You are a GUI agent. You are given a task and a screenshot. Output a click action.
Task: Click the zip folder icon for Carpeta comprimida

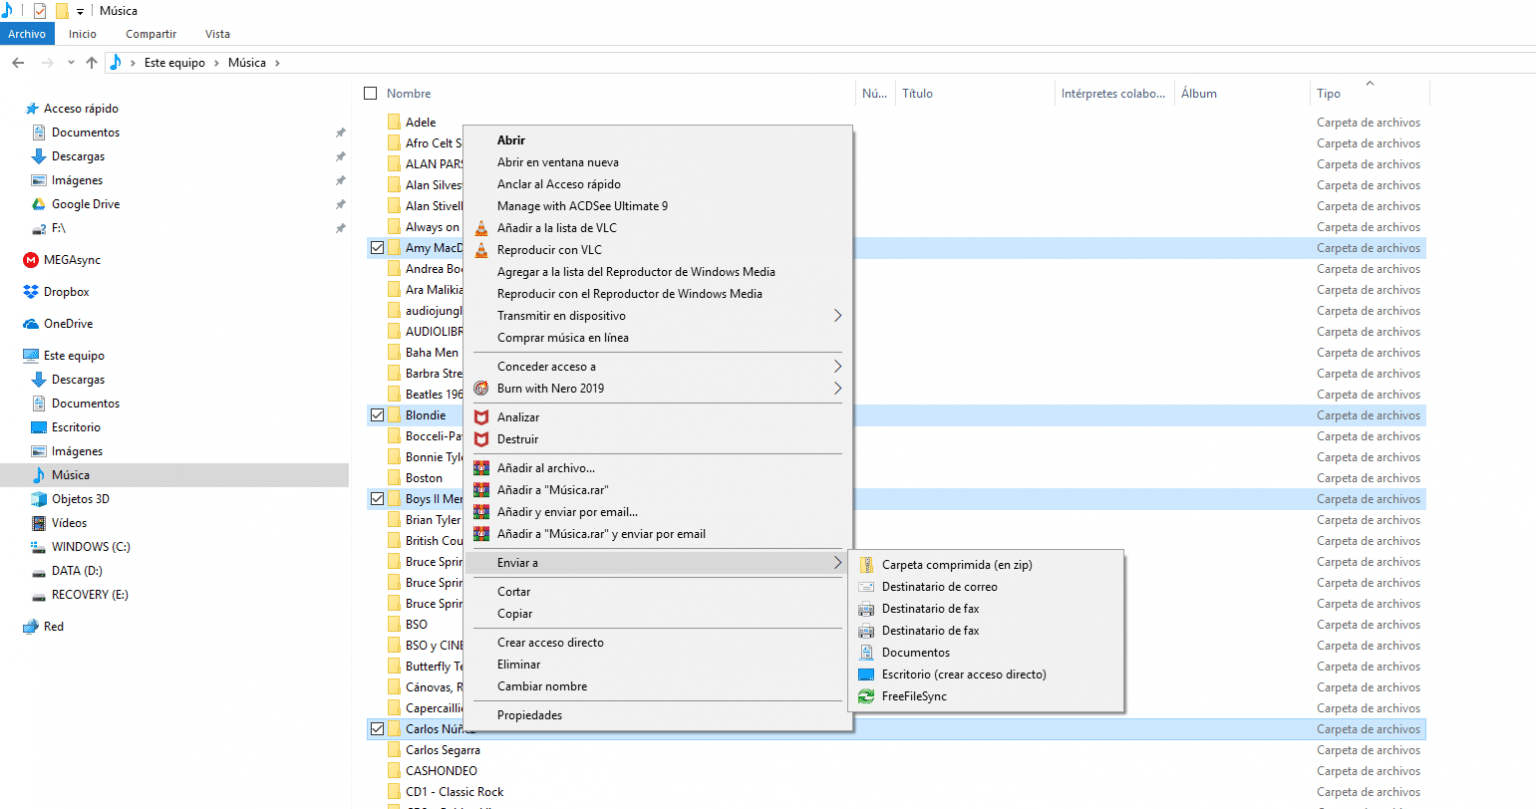click(866, 565)
